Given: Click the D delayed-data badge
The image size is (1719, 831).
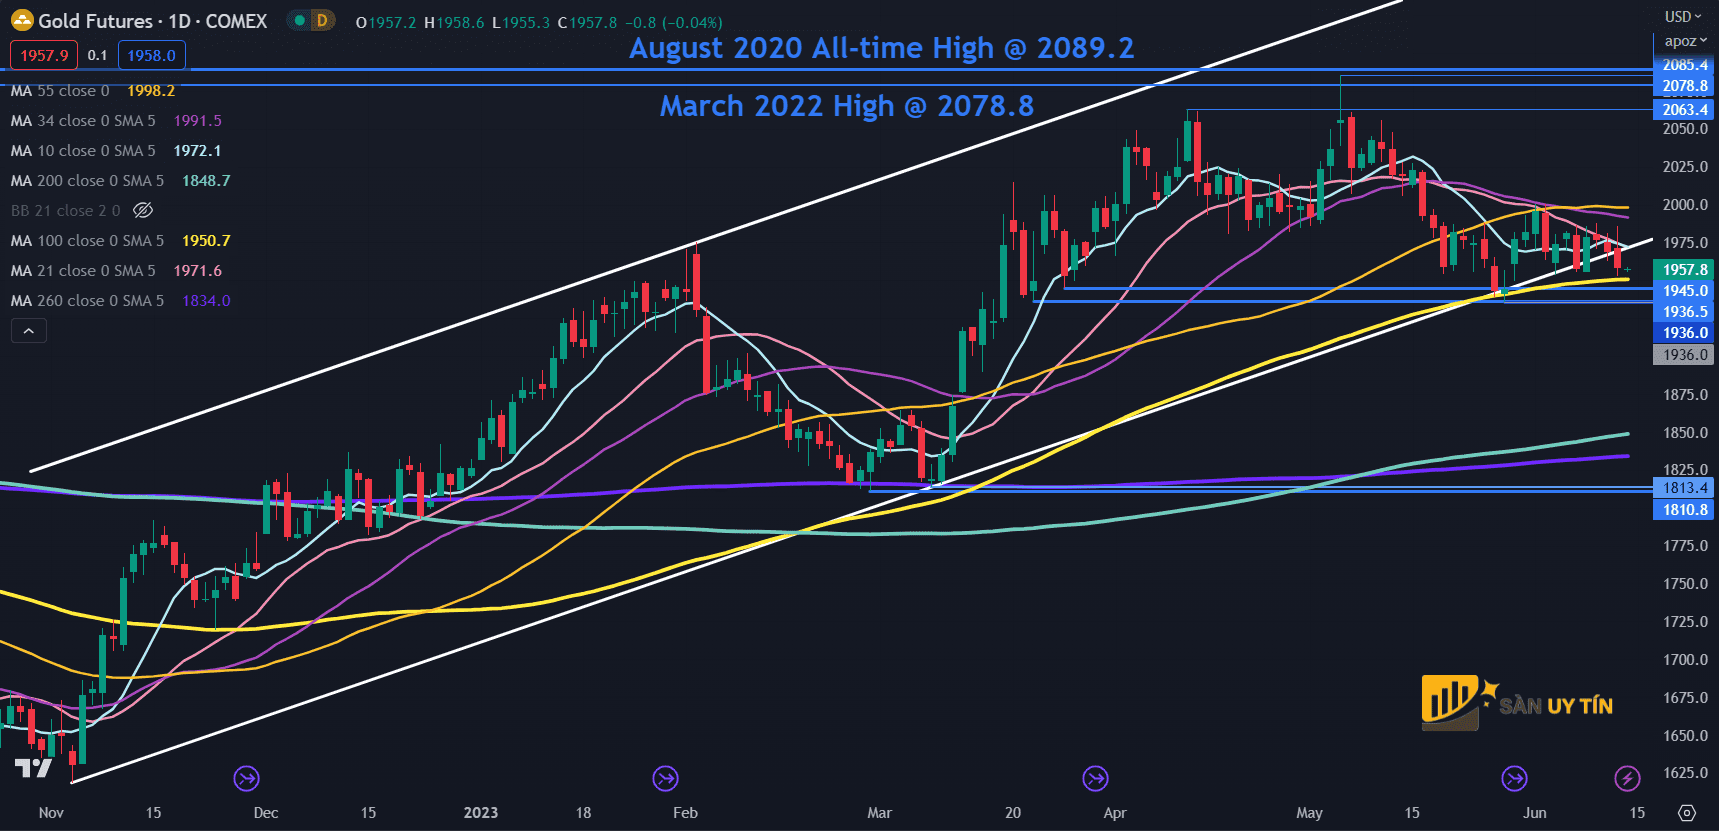Looking at the screenshot, I should (322, 20).
